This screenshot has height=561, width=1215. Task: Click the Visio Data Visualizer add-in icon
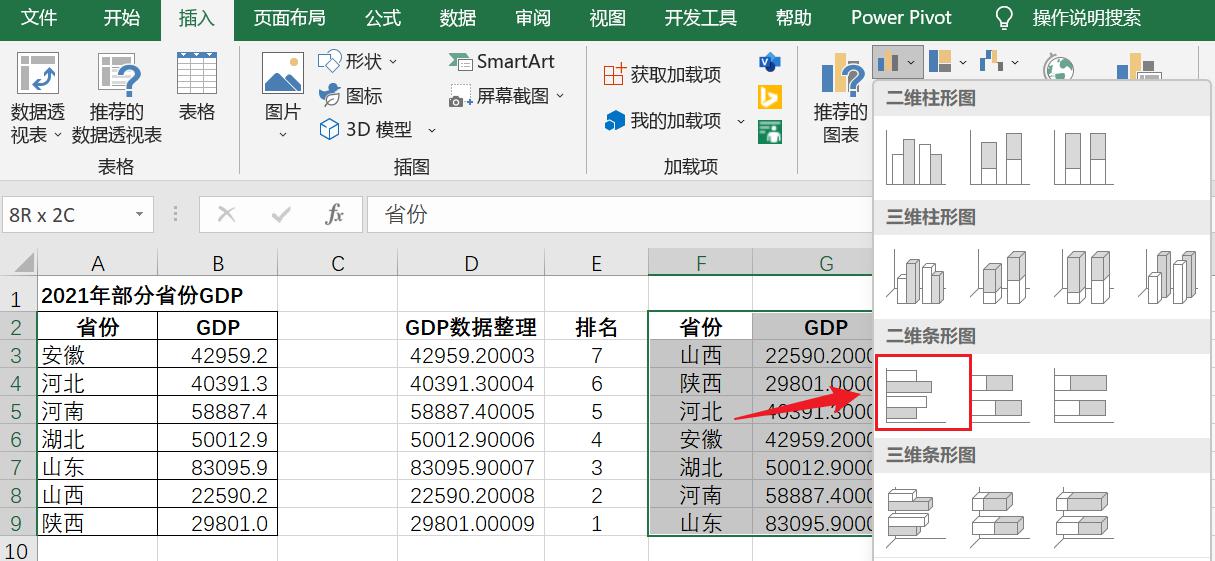pos(770,62)
